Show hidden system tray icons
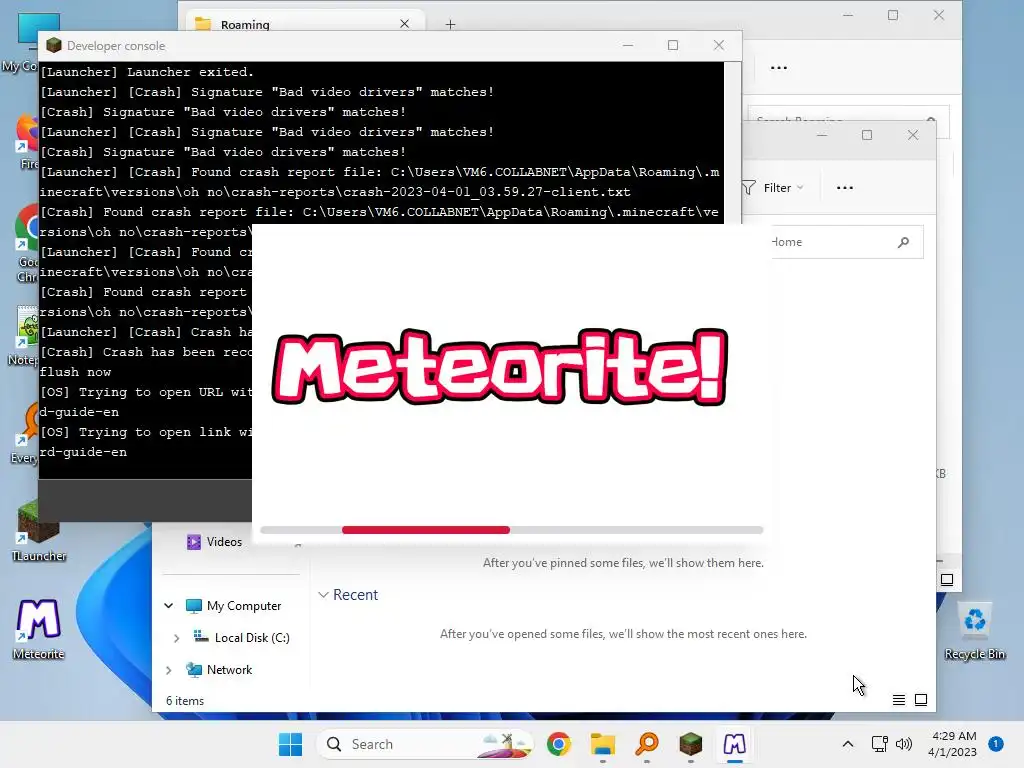Viewport: 1024px width, 768px height. click(848, 744)
